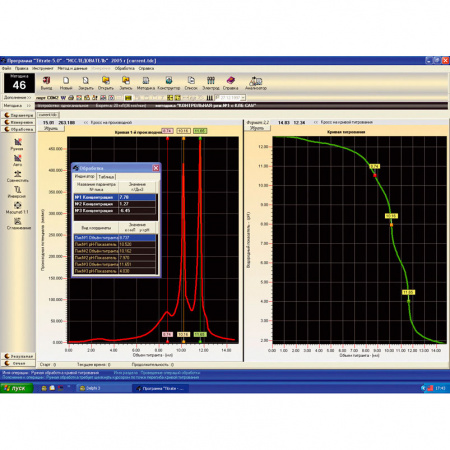The width and height of the screenshot is (450, 450).
Task: Open the Пуск start button
Action: pos(17,388)
